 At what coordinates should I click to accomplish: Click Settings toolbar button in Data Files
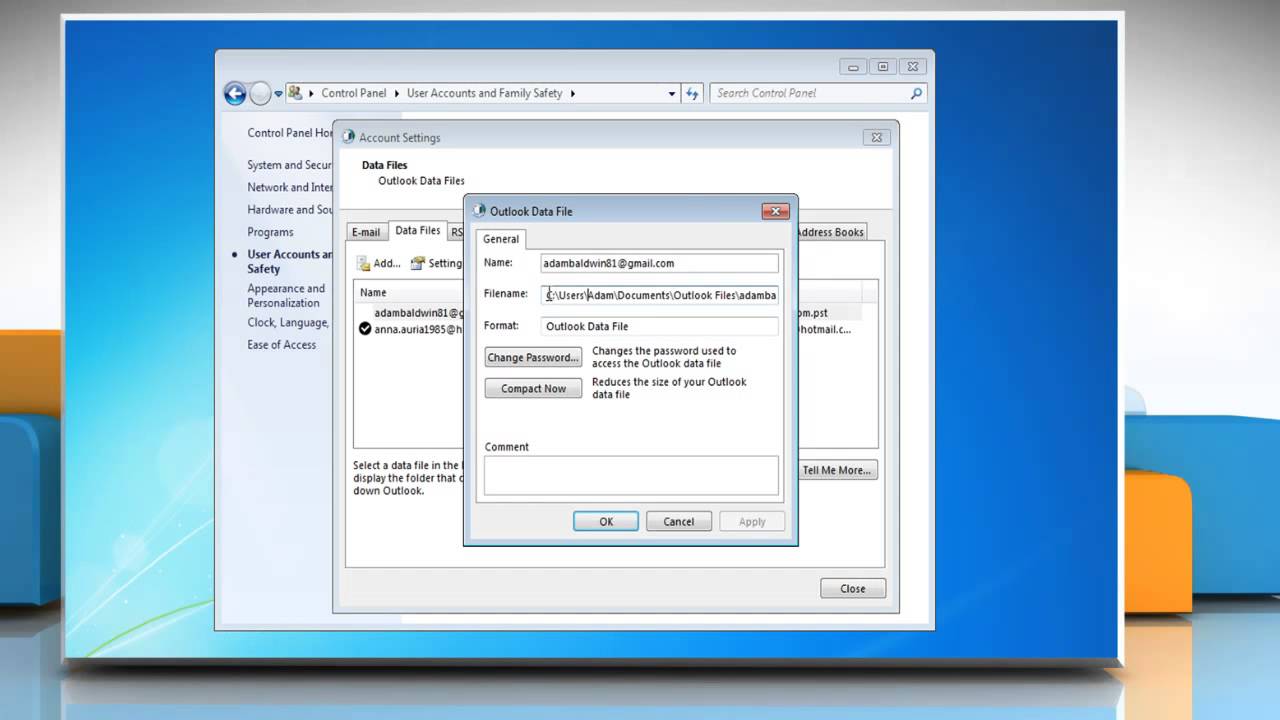(437, 263)
